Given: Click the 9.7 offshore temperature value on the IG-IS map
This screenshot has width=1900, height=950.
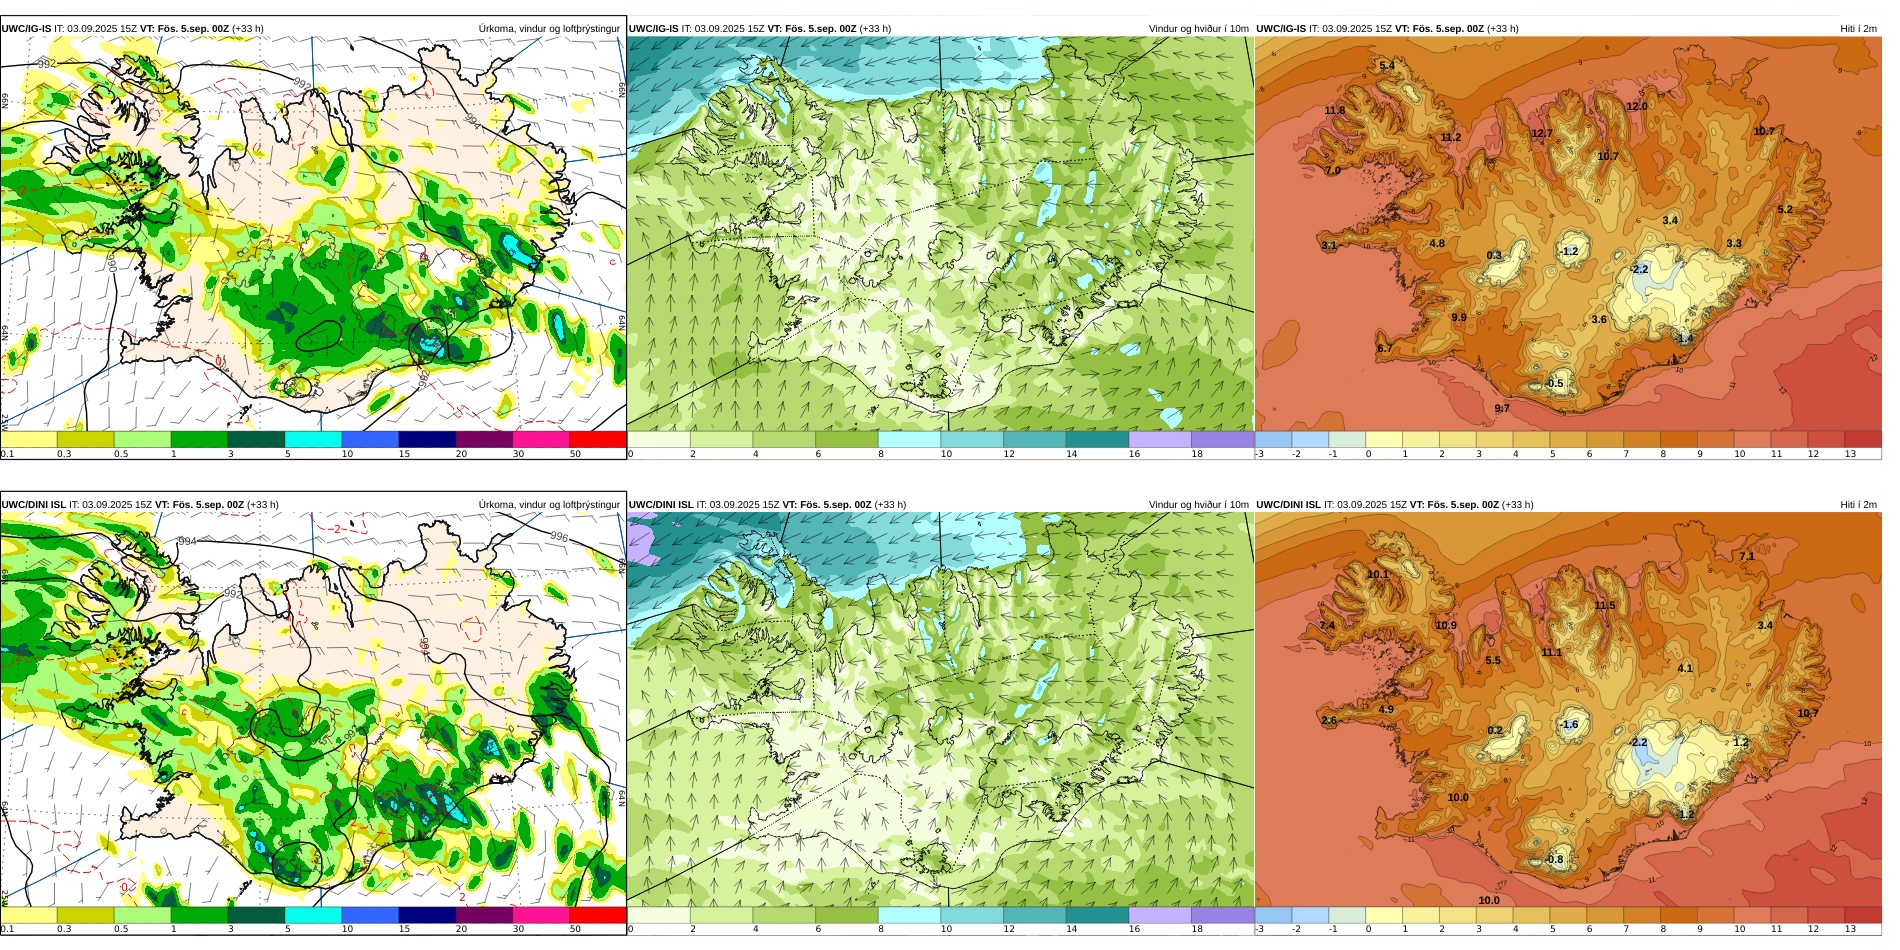Looking at the screenshot, I should tap(1502, 409).
